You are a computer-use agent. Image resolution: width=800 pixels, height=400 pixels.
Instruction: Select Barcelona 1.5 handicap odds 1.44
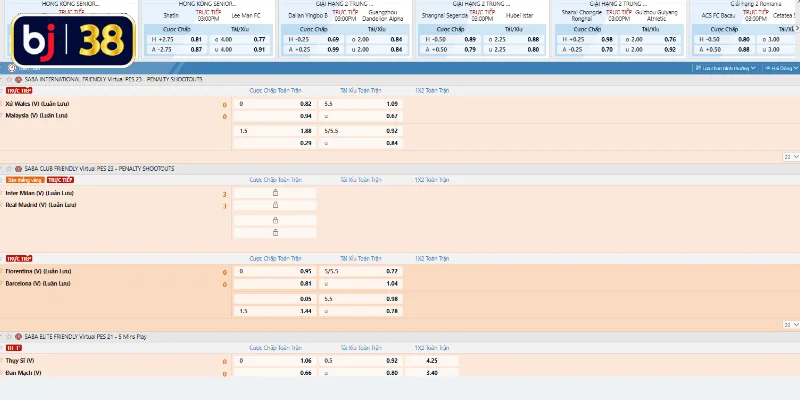coord(274,311)
